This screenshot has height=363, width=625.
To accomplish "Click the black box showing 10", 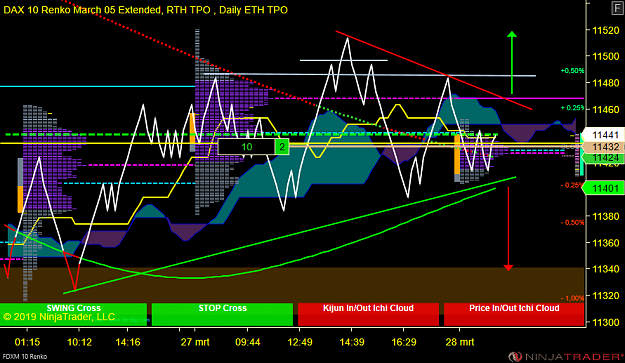I will [246, 147].
